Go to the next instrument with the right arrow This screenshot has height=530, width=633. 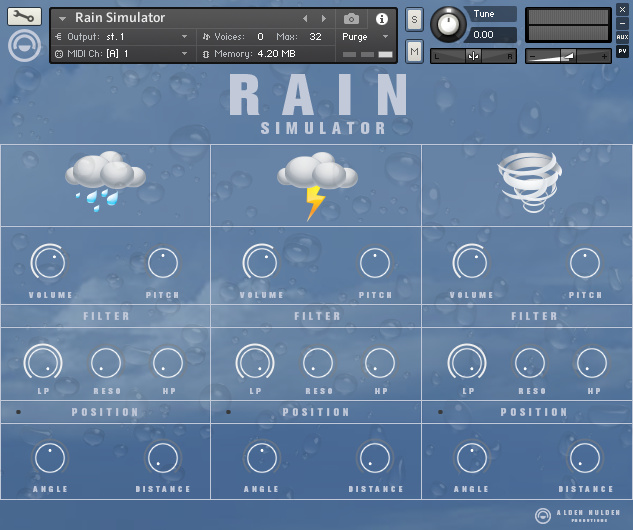[324, 19]
